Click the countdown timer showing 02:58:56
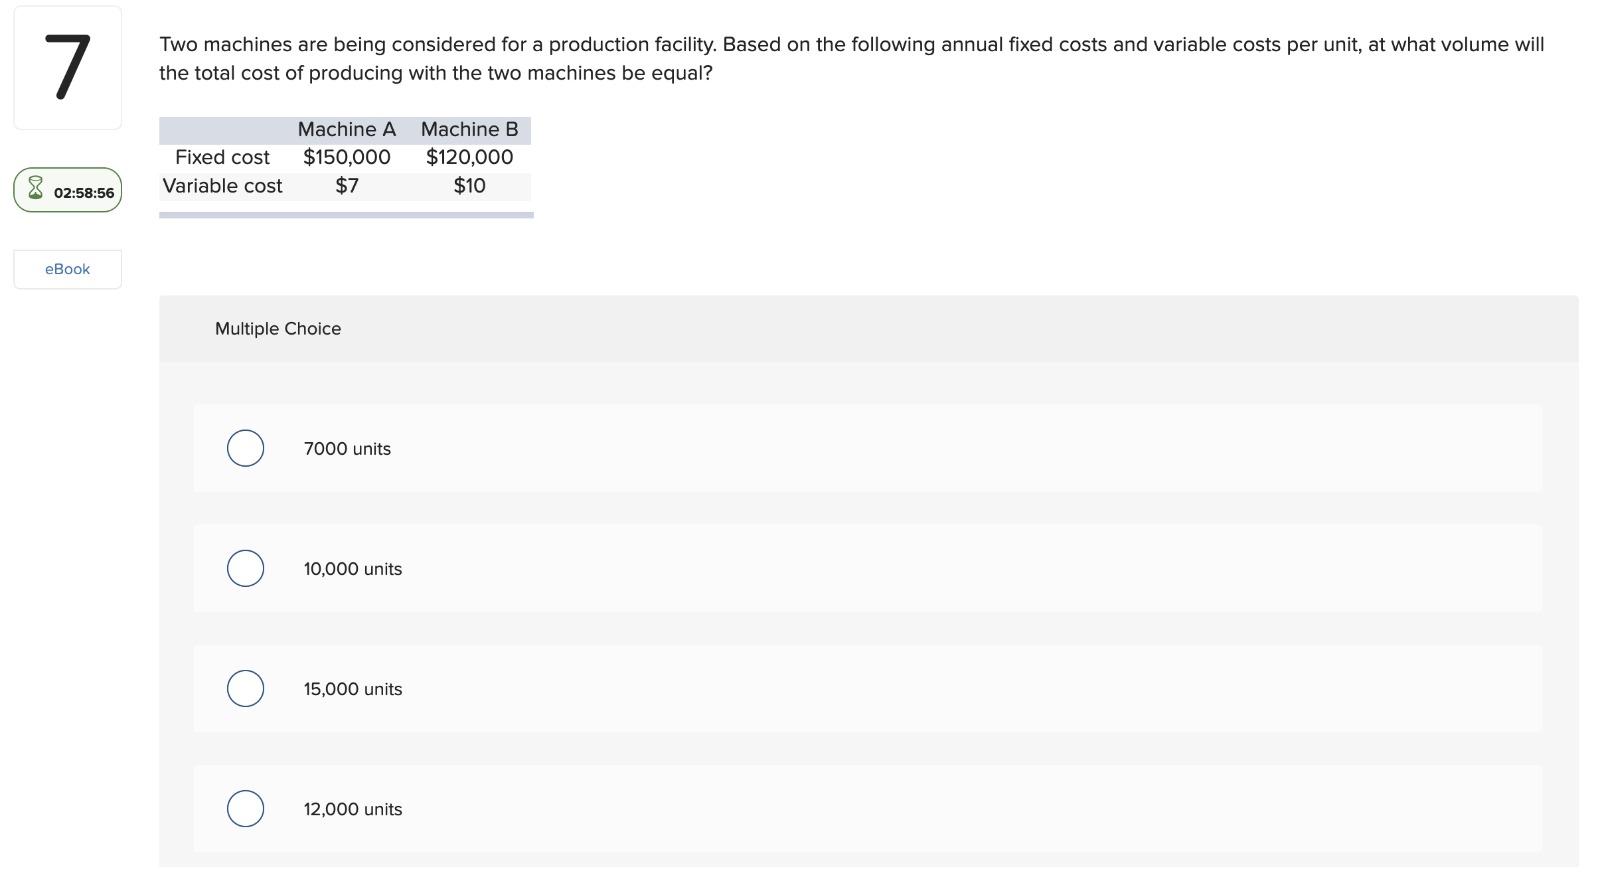Image resolution: width=1600 pixels, height=879 pixels. coord(83,193)
